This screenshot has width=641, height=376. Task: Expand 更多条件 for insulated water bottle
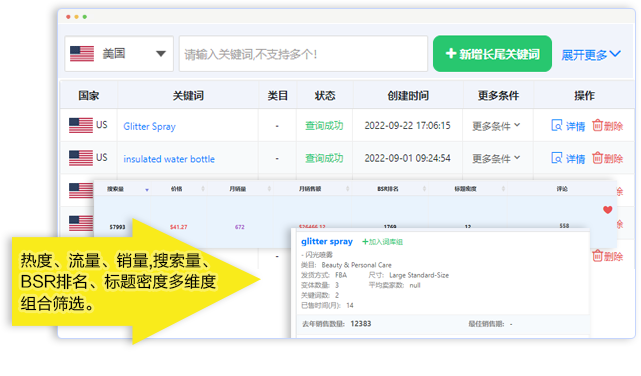pyautogui.click(x=496, y=159)
